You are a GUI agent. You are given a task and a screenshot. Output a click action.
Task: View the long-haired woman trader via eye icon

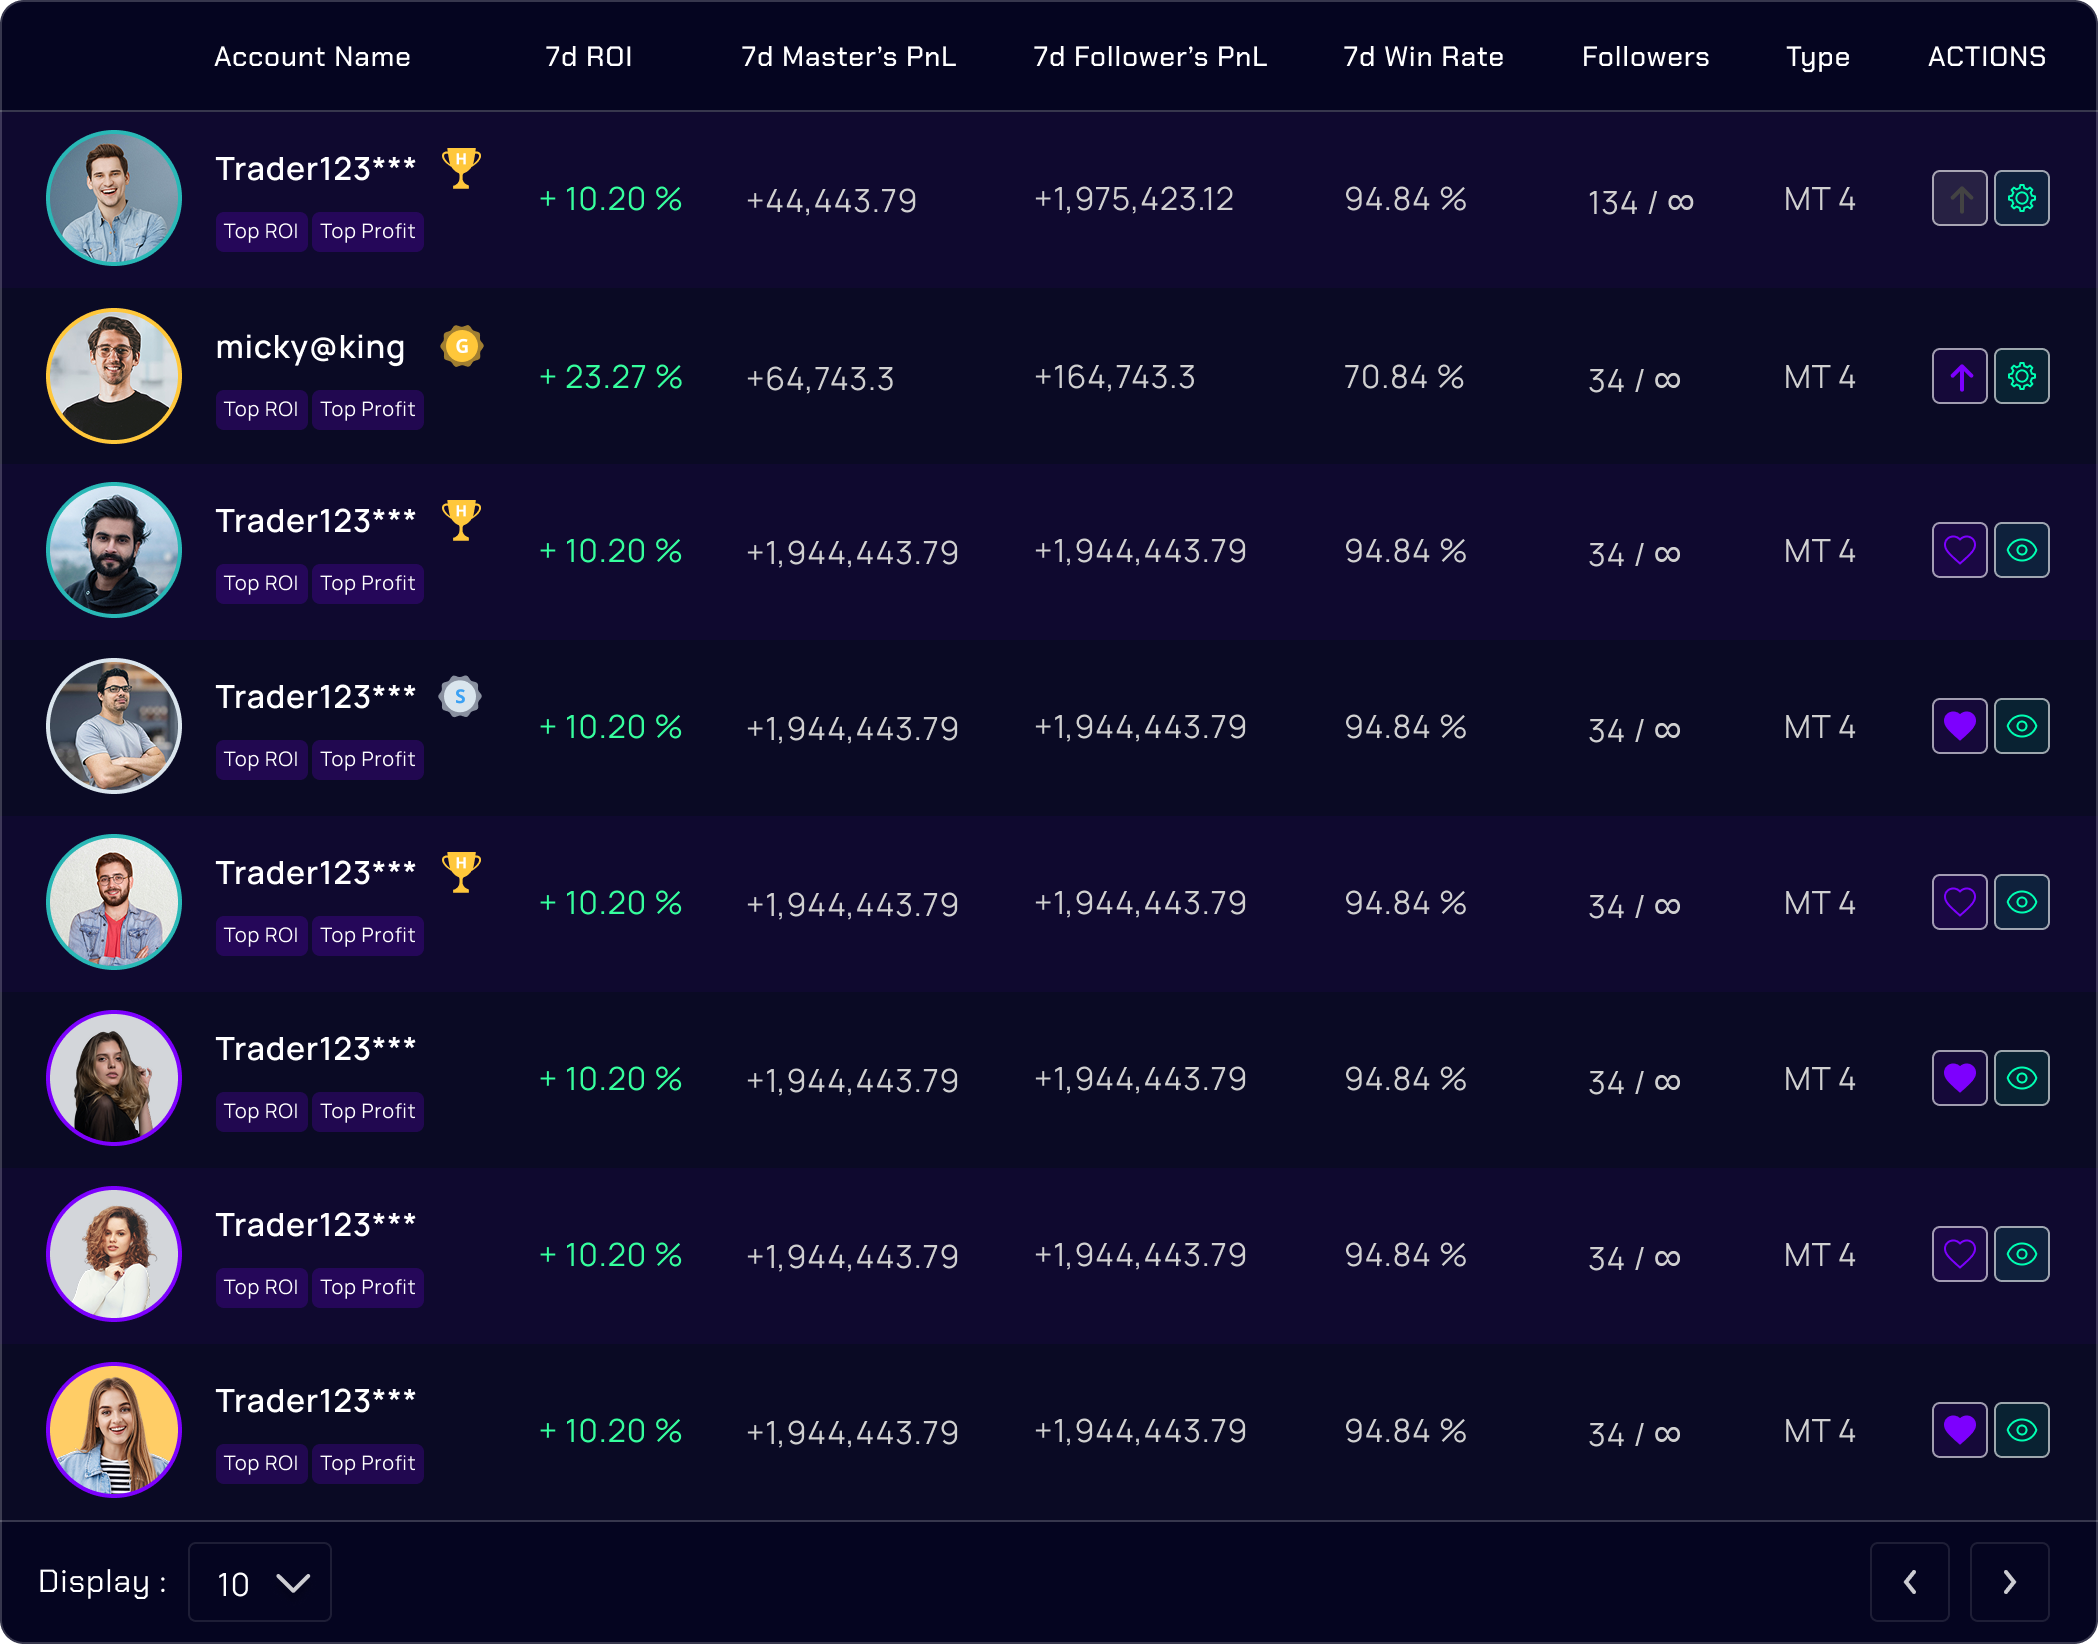point(2021,1079)
